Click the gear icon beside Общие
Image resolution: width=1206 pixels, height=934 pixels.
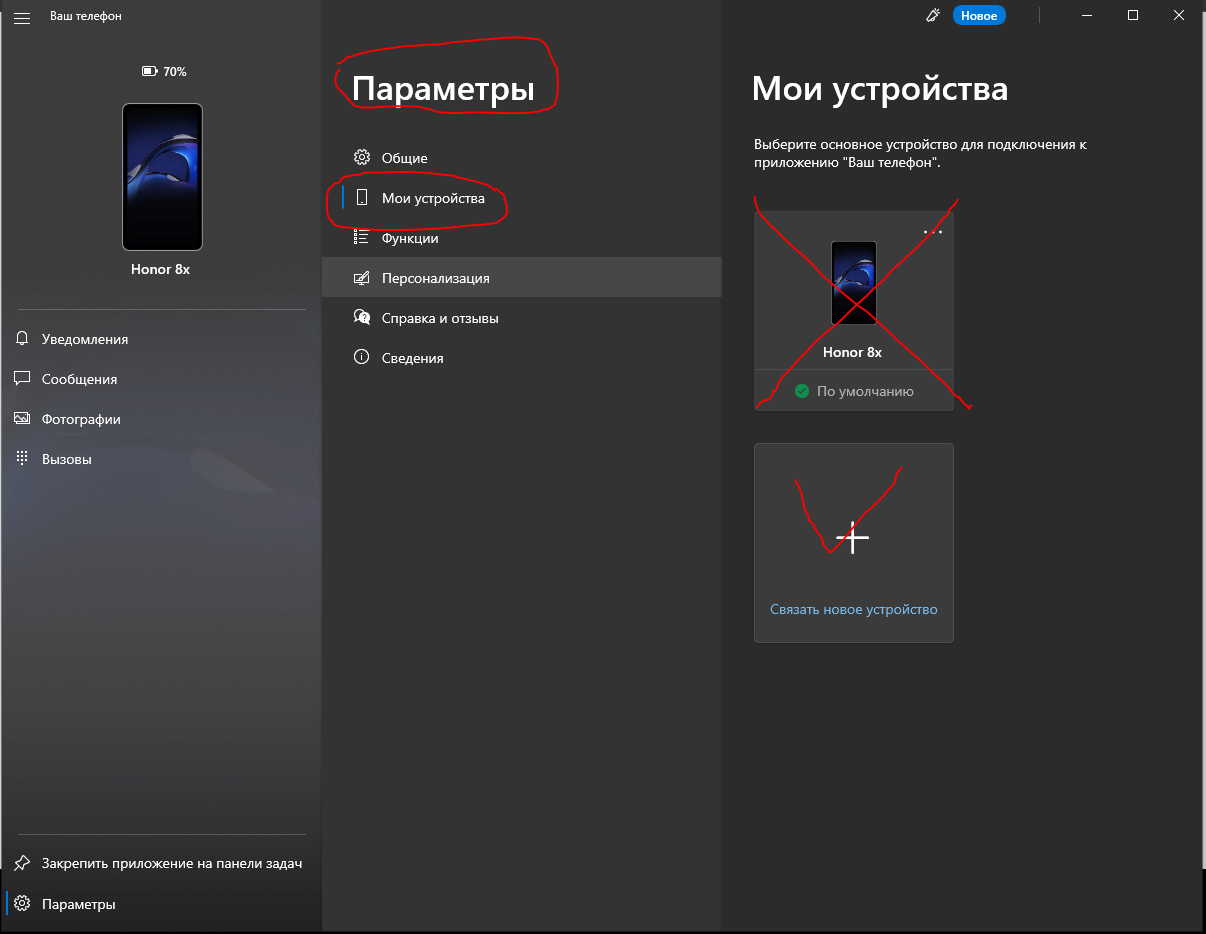click(x=362, y=158)
